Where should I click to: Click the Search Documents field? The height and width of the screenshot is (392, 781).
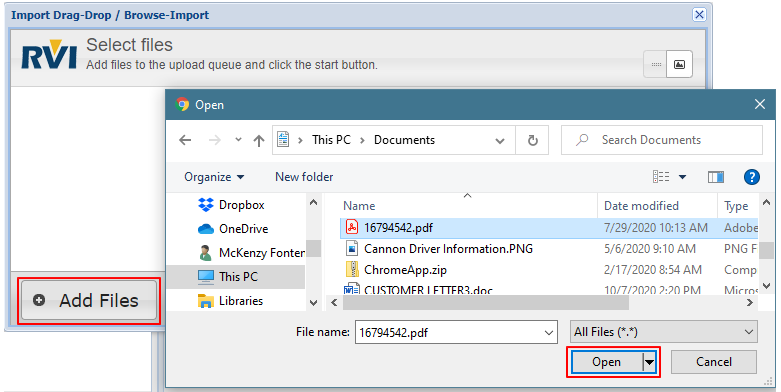pos(662,140)
